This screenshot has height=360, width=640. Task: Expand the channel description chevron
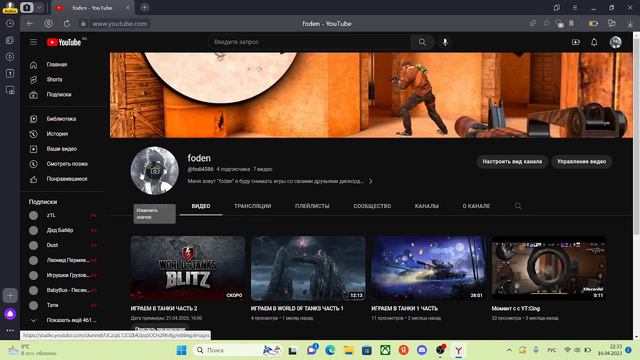click(371, 181)
